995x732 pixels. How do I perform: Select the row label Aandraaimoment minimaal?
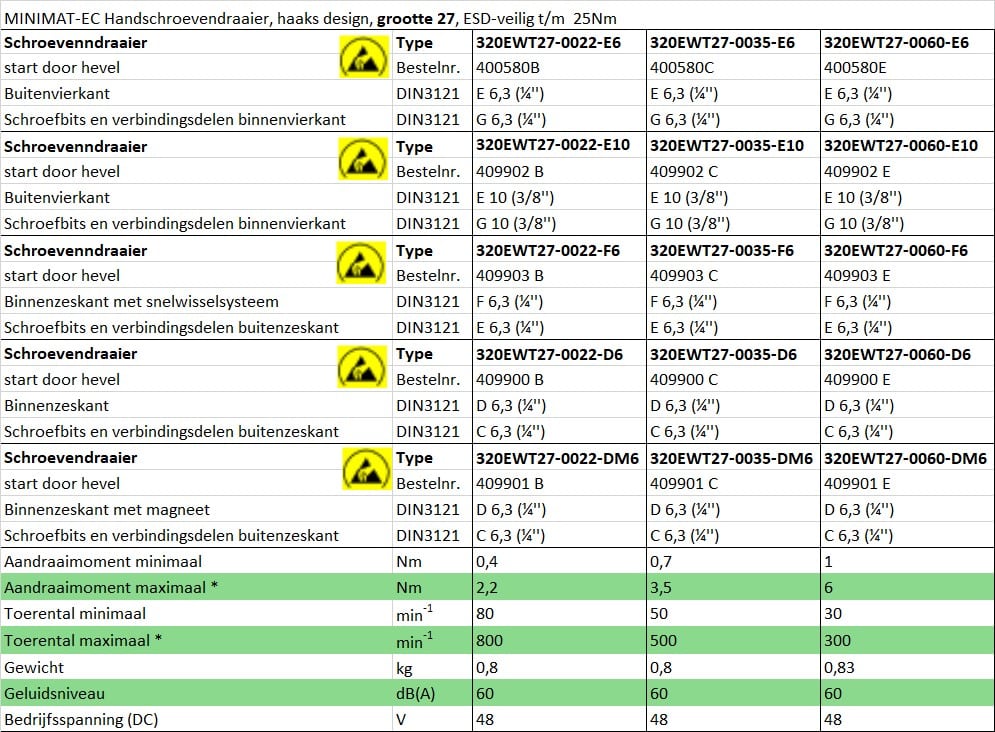pos(103,561)
